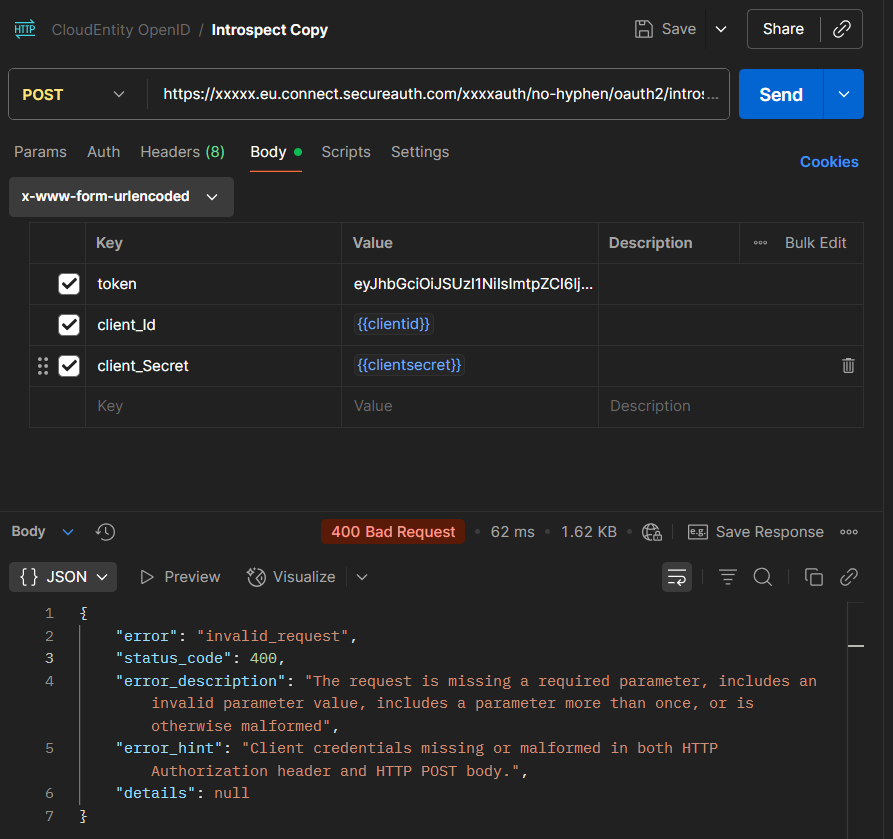
Task: Click Bulk Edit
Action: (x=815, y=243)
